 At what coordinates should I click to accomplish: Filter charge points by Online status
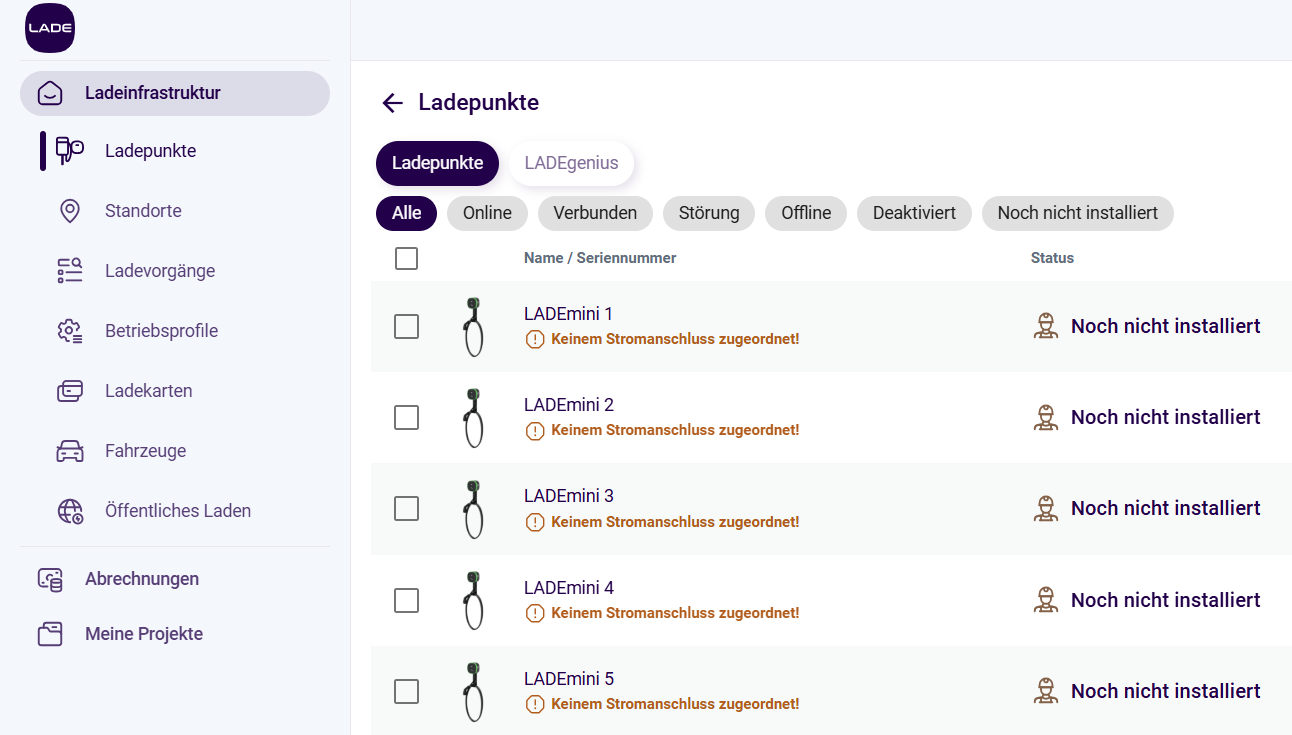click(x=487, y=213)
